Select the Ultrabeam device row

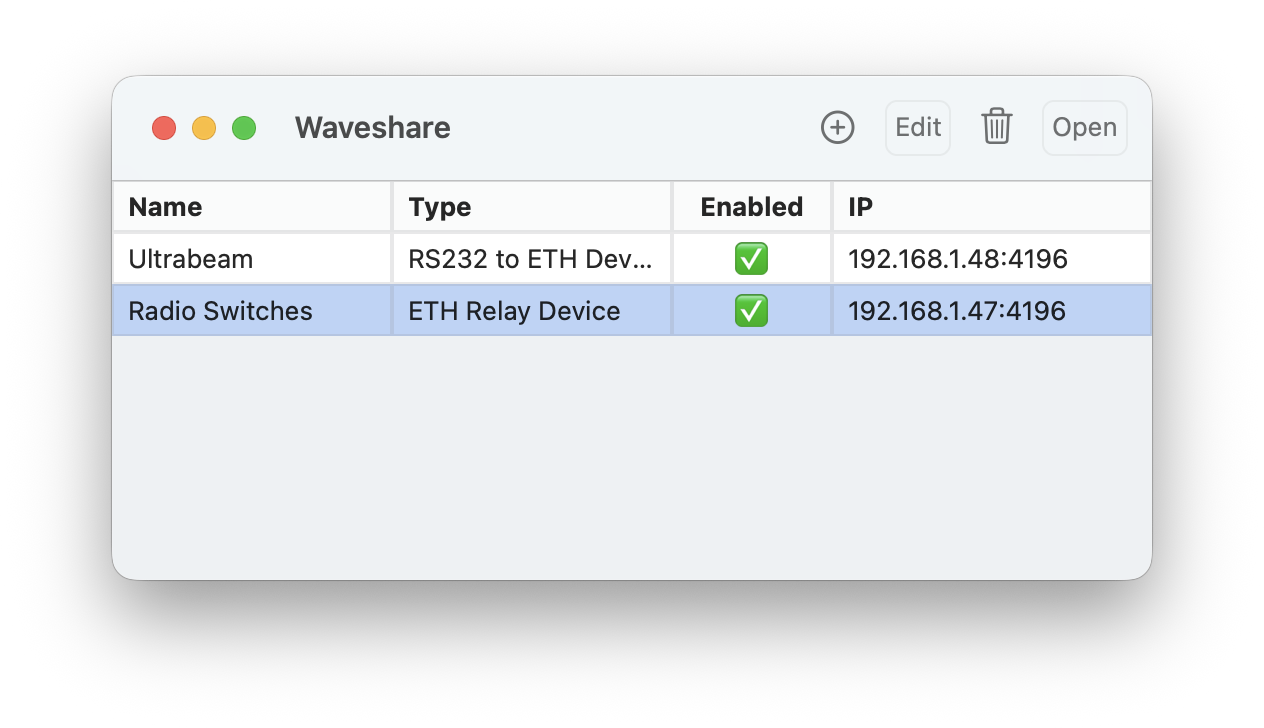pyautogui.click(x=191, y=260)
